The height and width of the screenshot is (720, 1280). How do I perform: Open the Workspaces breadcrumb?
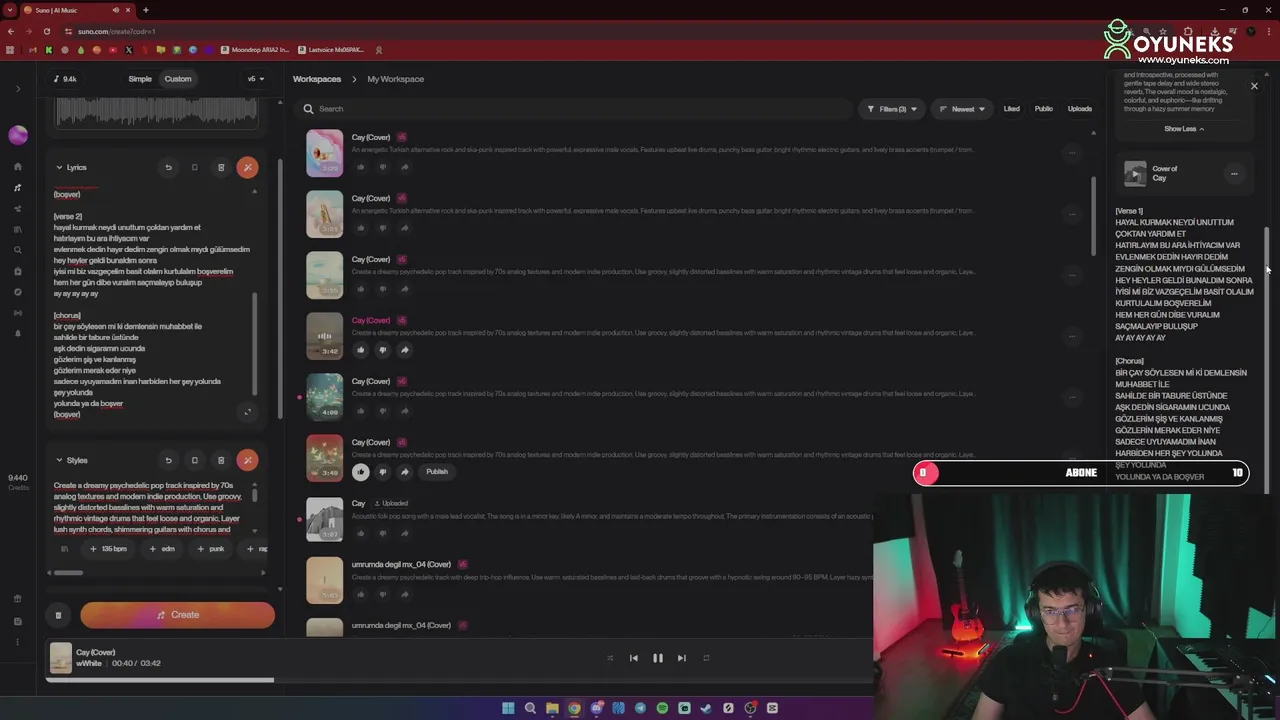[x=317, y=79]
